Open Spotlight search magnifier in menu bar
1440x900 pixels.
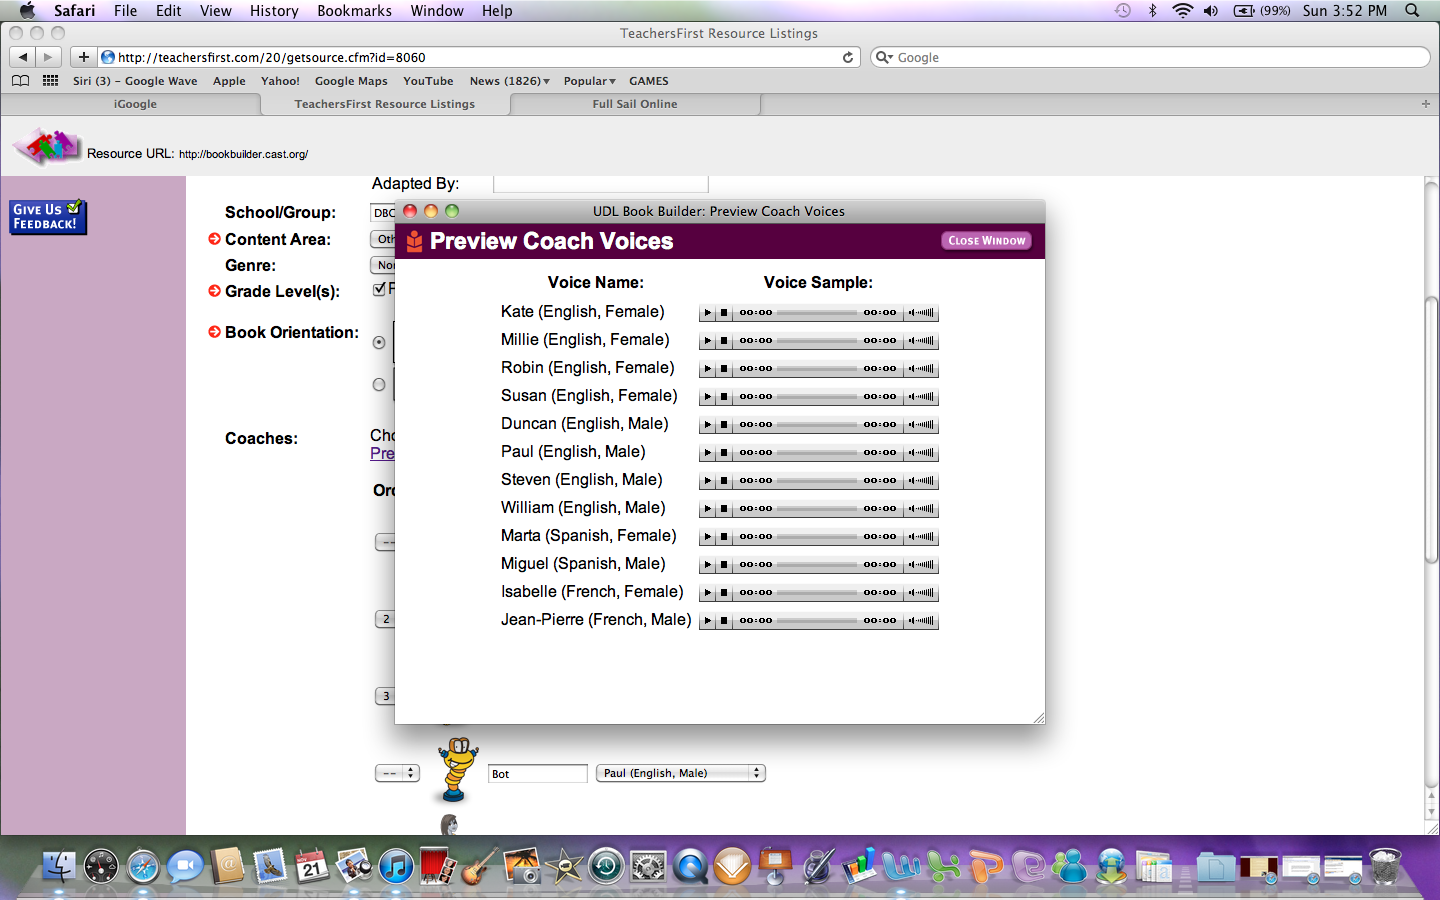click(x=1412, y=11)
